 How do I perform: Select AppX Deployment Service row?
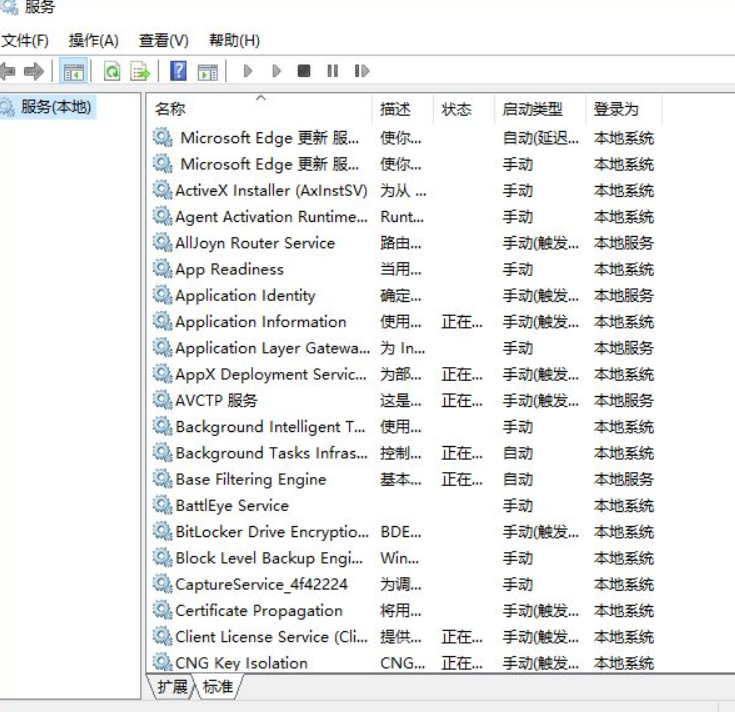click(404, 374)
